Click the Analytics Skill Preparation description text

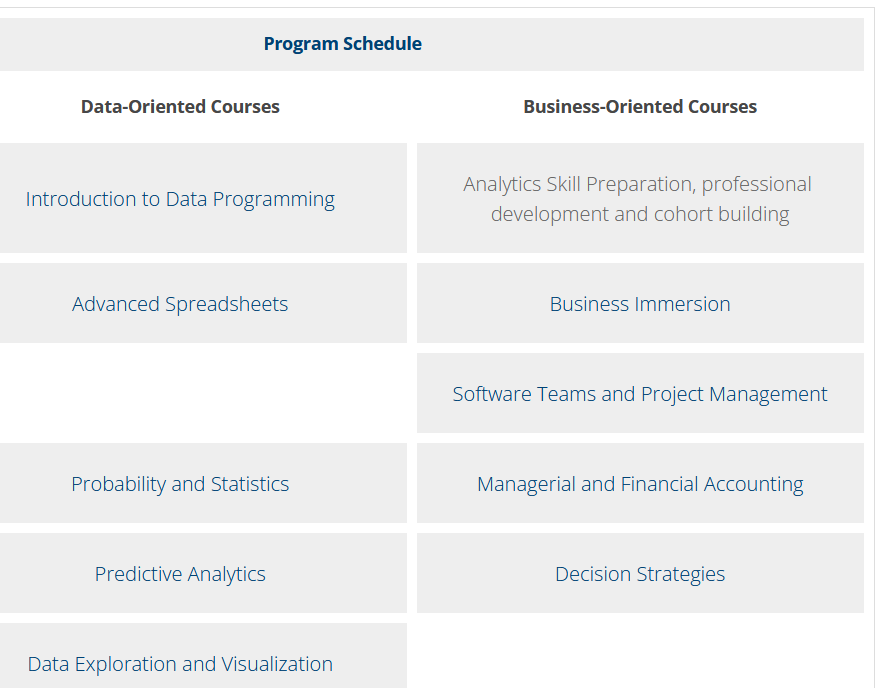tap(638, 199)
